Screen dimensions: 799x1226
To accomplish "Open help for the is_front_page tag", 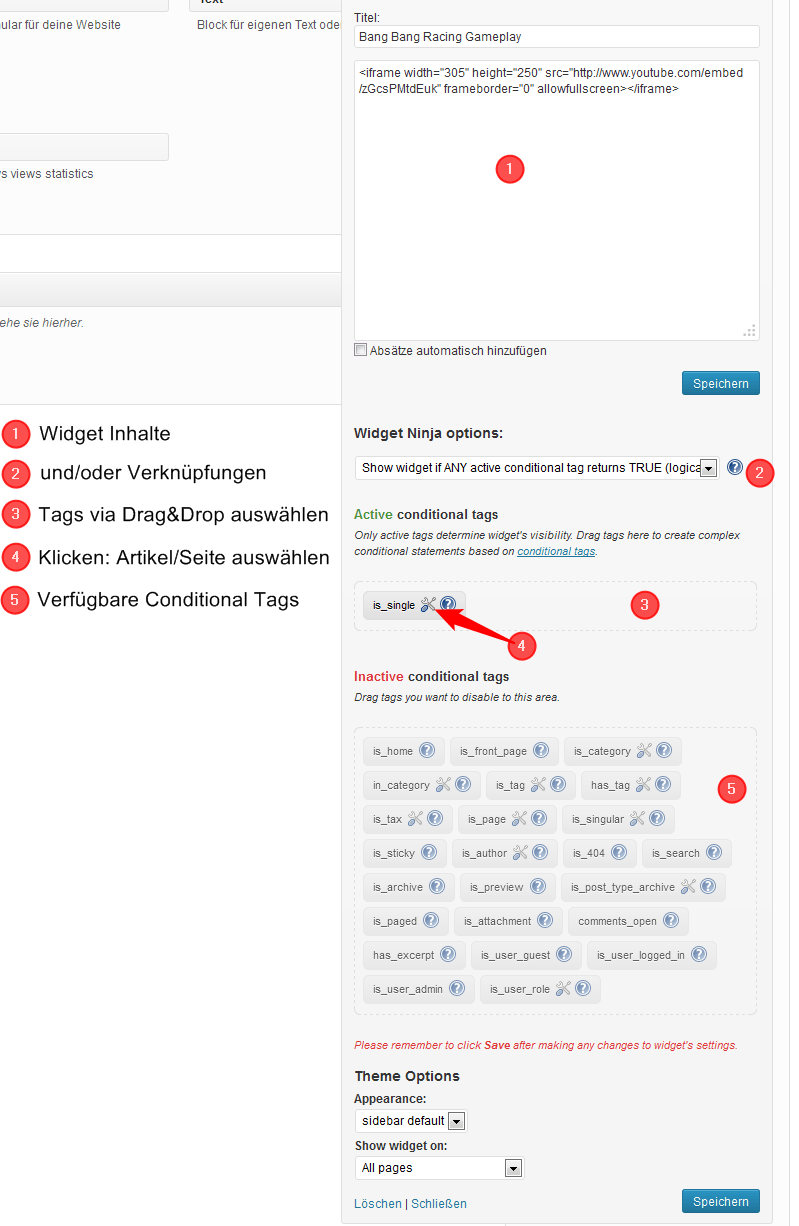I will (x=541, y=751).
